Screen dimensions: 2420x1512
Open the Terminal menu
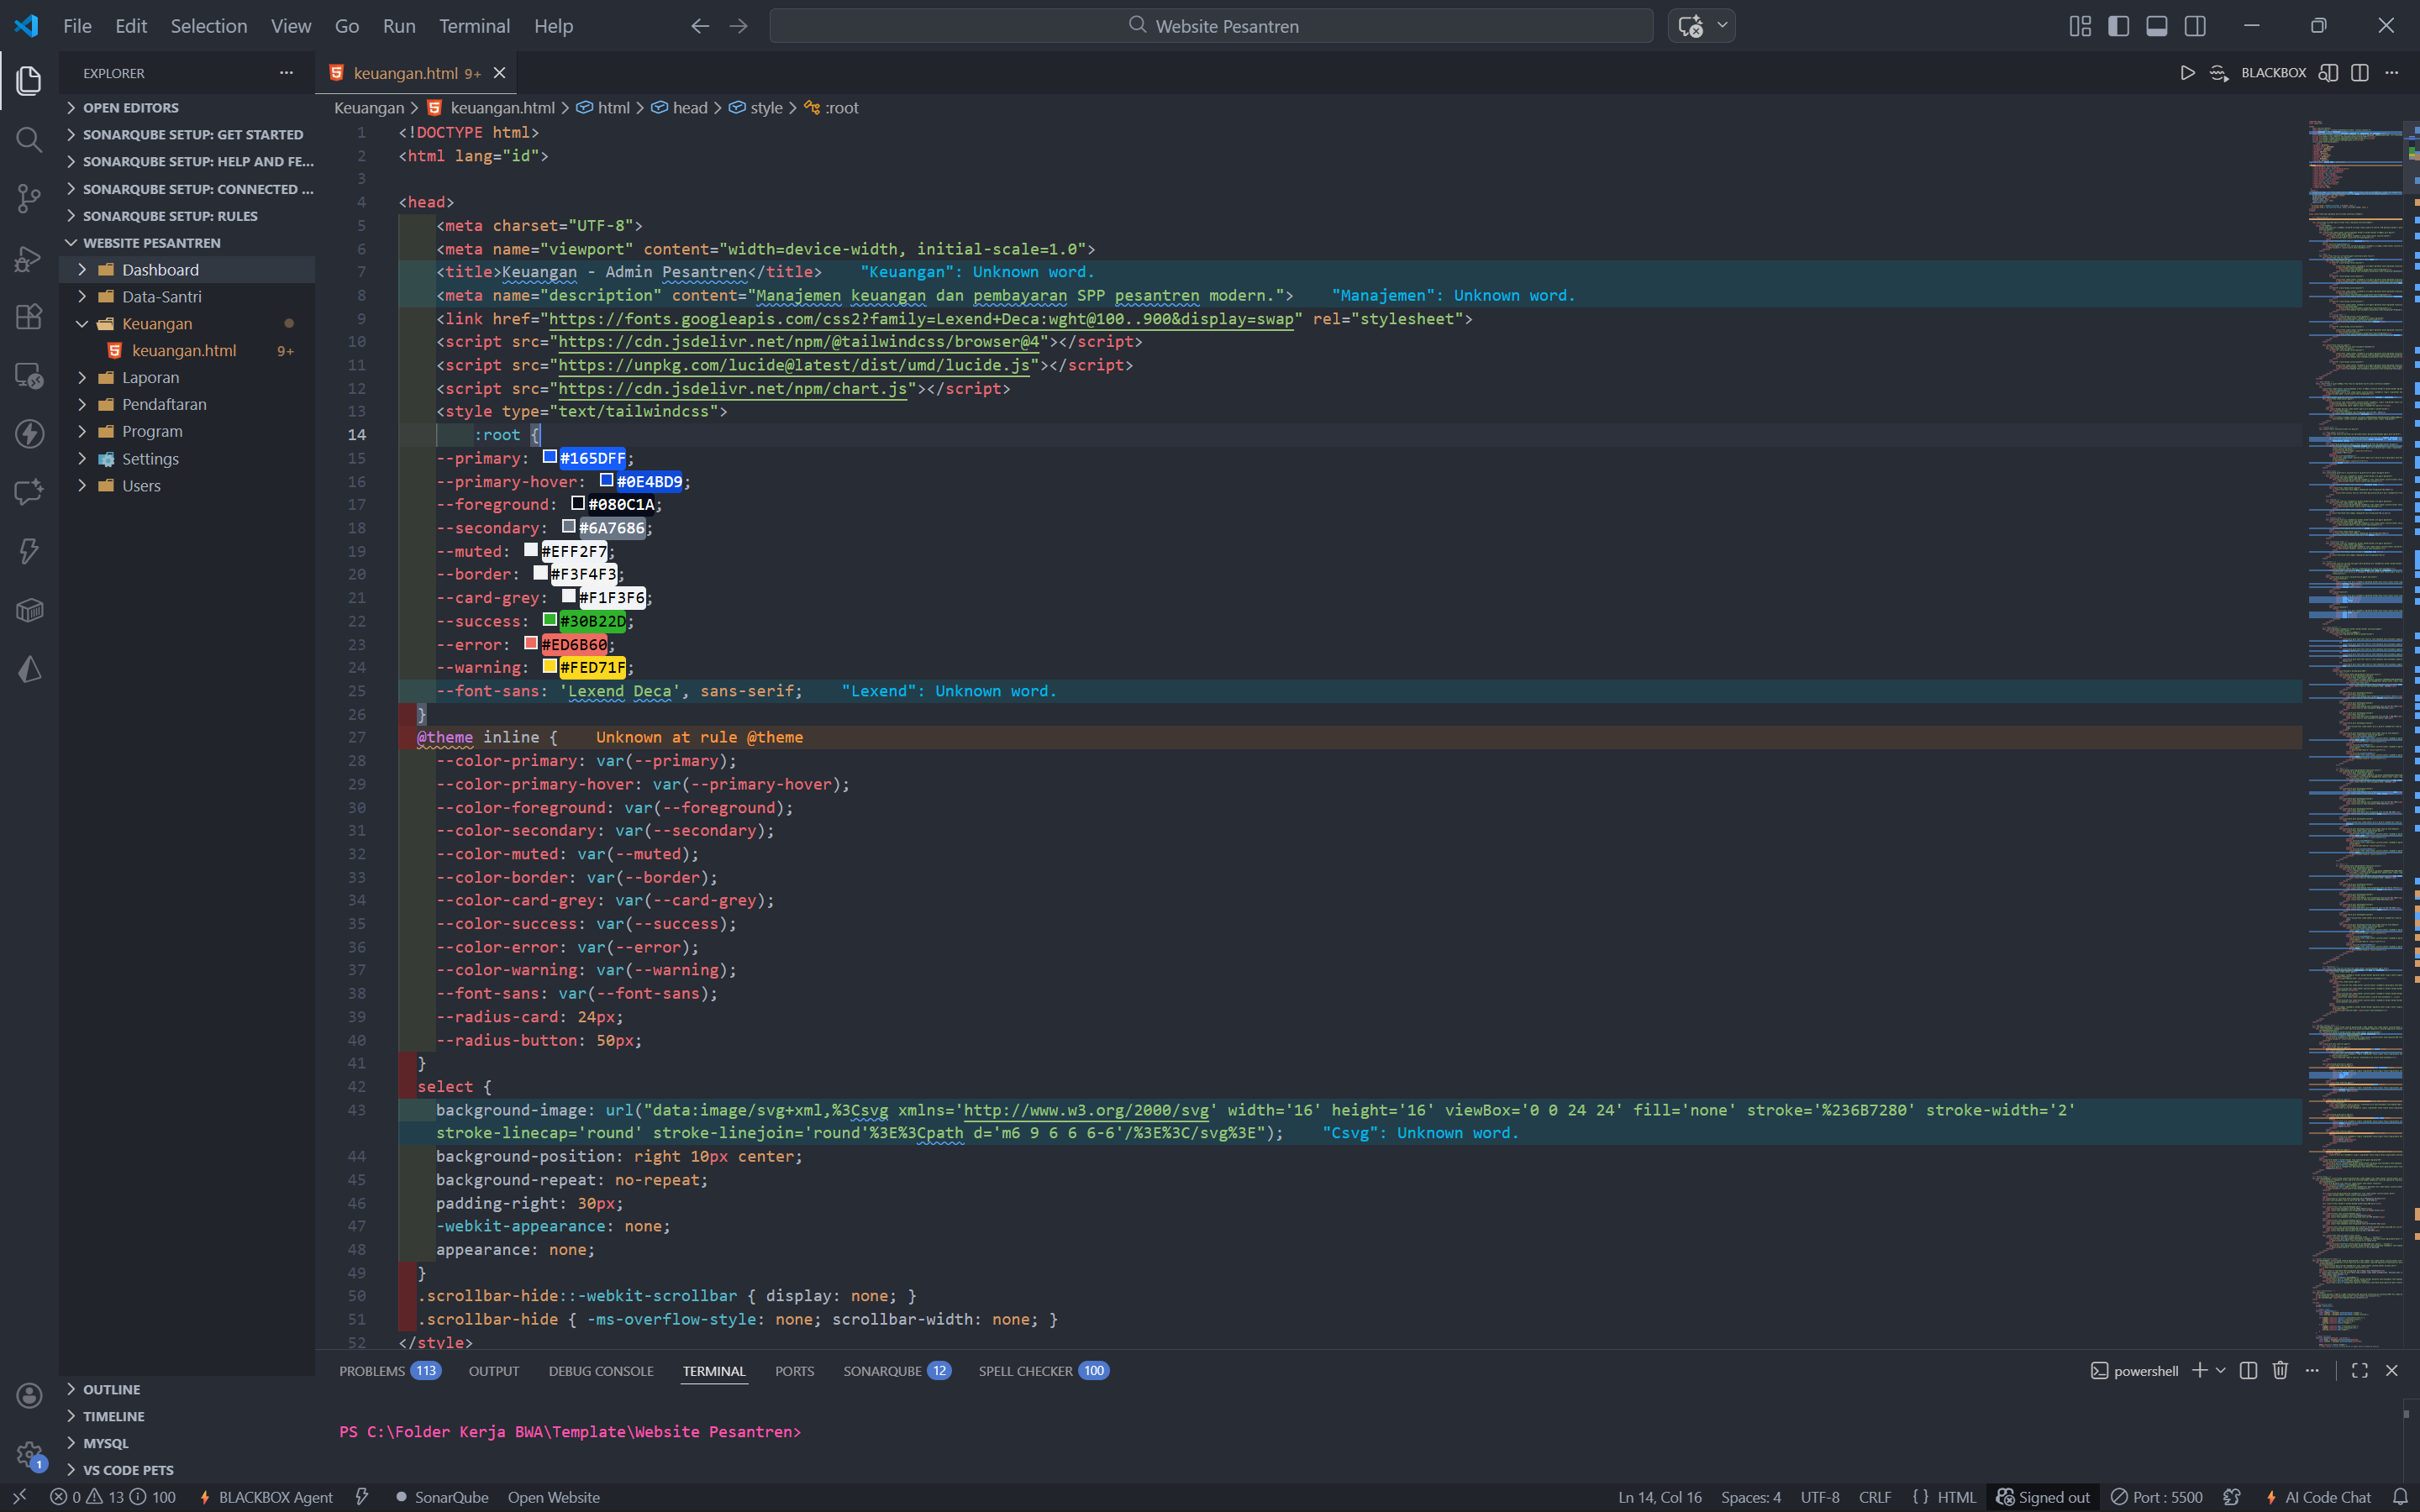[x=474, y=26]
